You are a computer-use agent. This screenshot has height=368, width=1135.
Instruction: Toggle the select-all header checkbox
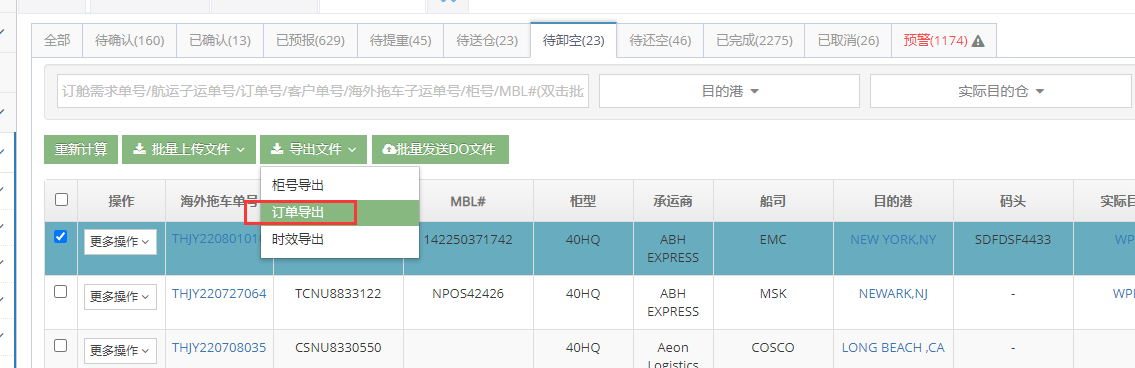[62, 199]
